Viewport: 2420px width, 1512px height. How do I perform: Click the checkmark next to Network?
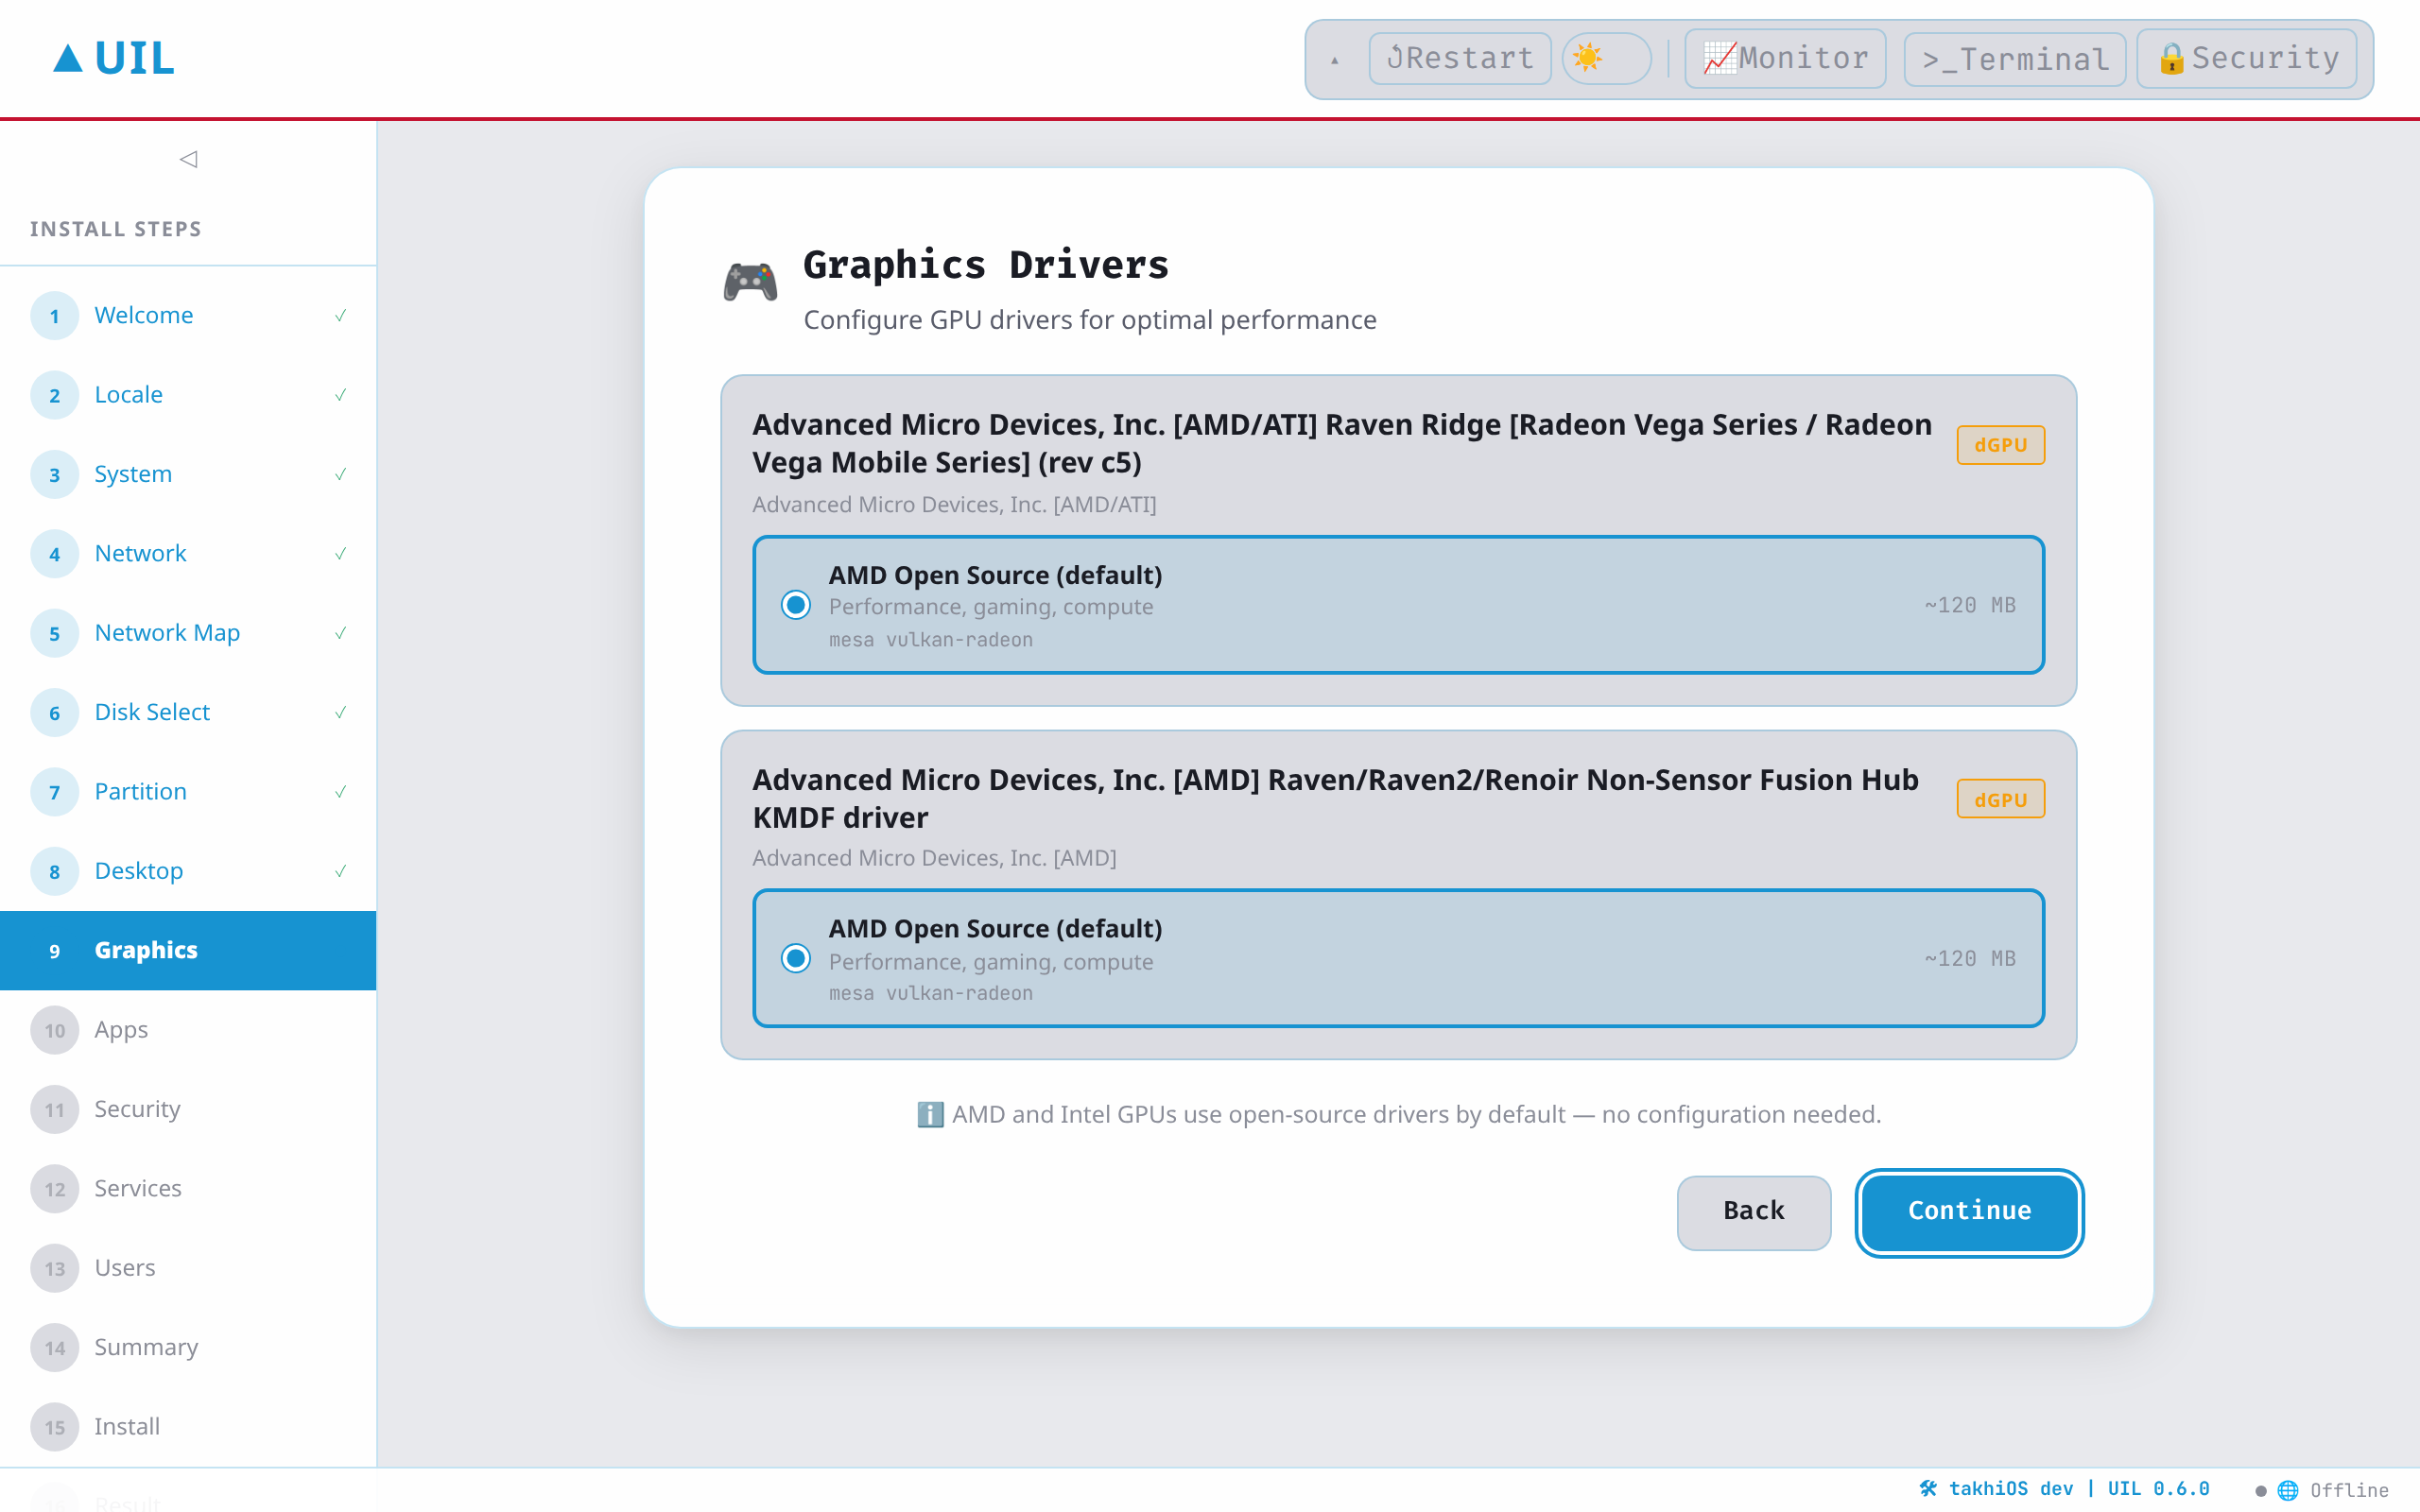pyautogui.click(x=340, y=554)
